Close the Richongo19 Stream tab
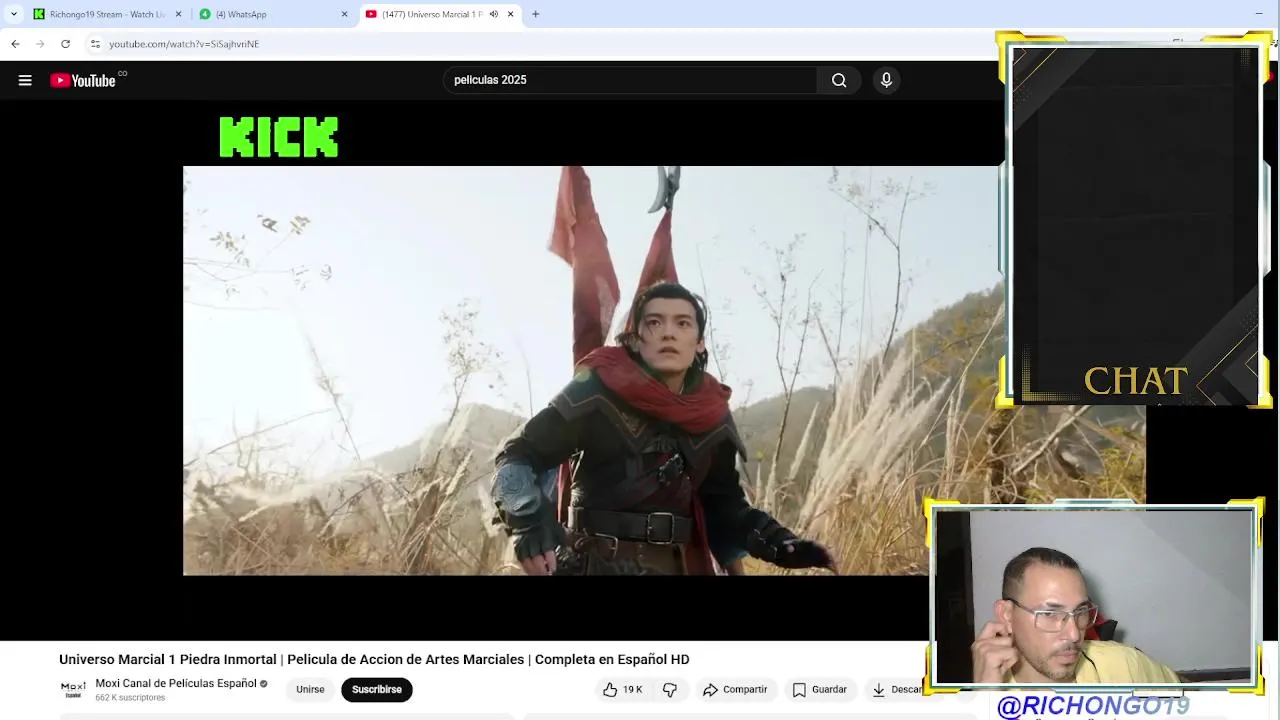This screenshot has height=720, width=1280. 179,14
